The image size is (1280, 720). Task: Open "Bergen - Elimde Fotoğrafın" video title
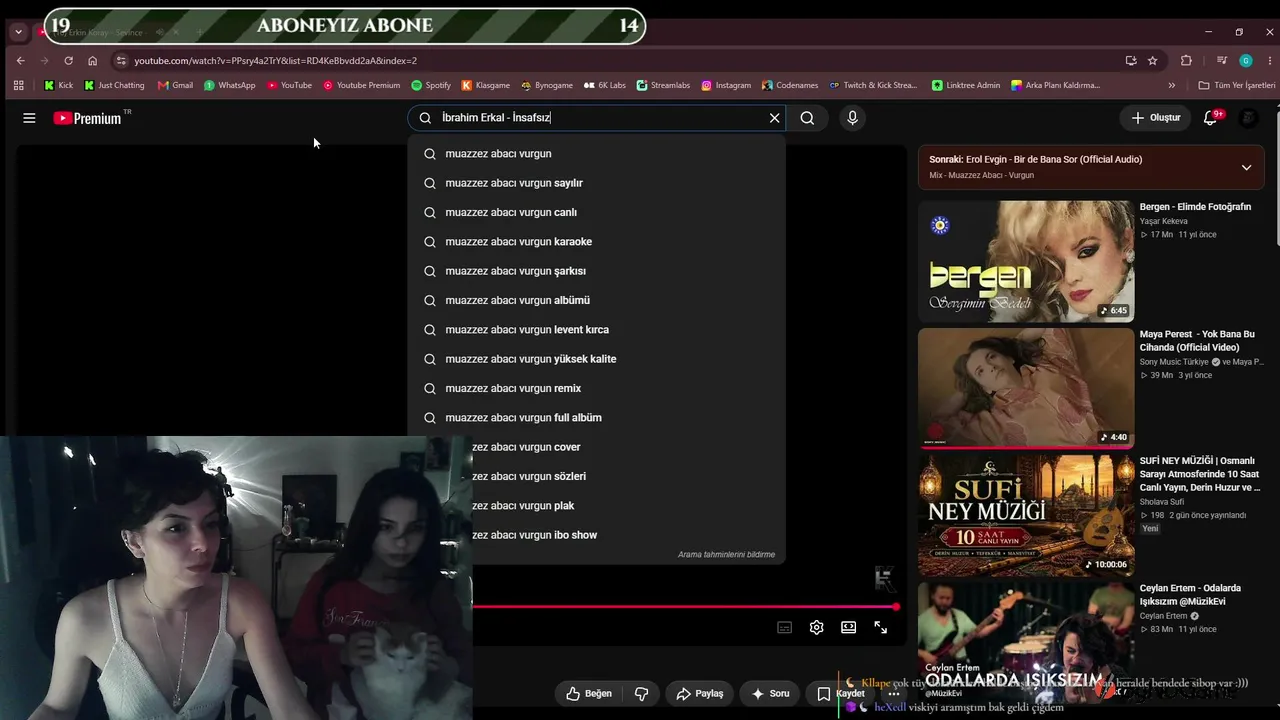(x=1195, y=207)
